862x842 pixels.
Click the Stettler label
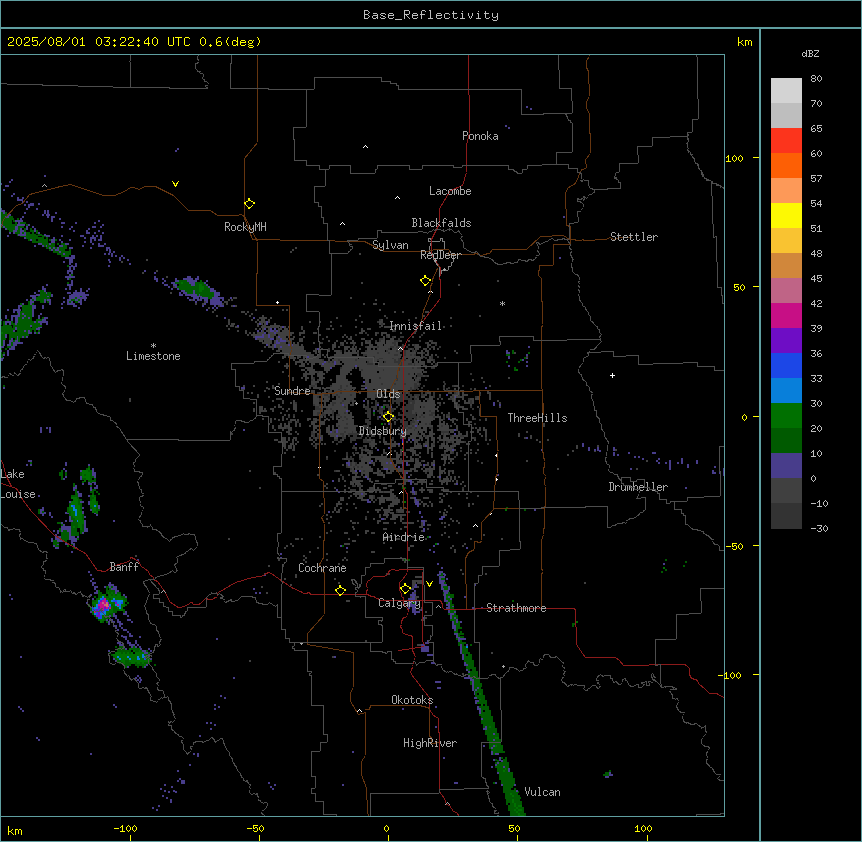(634, 237)
